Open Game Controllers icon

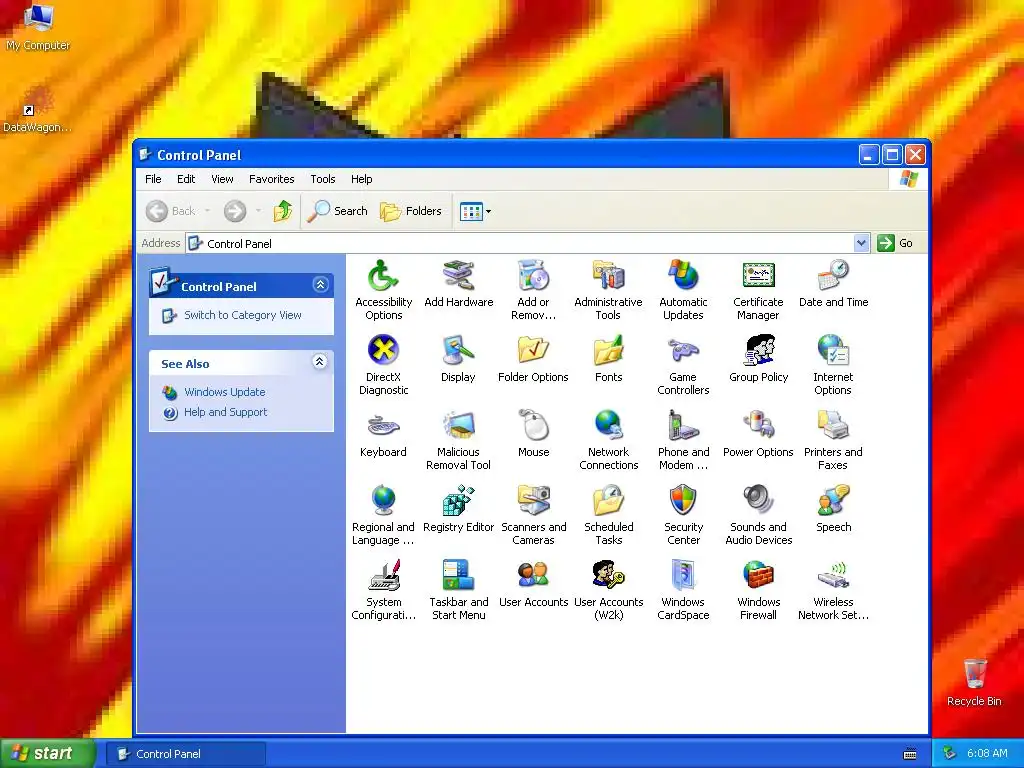point(683,351)
